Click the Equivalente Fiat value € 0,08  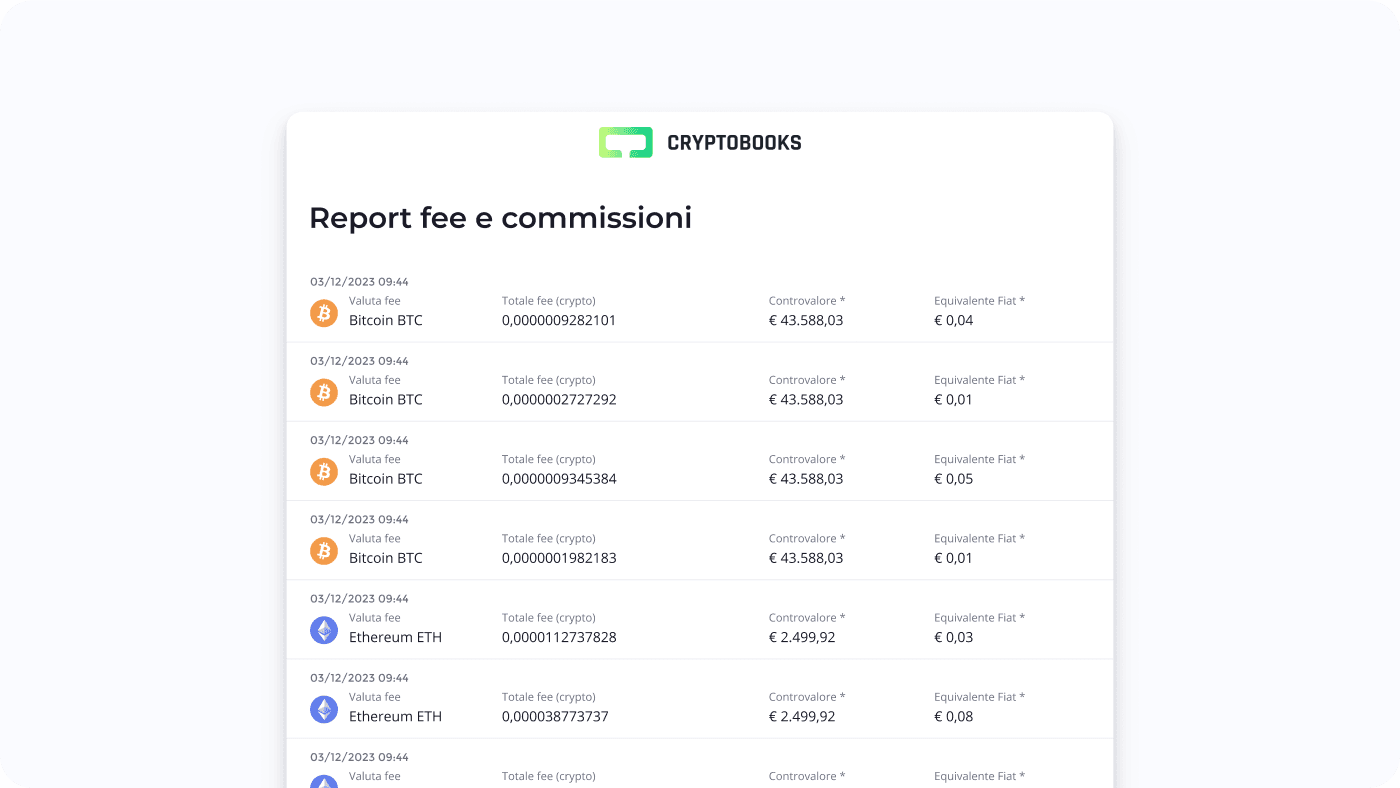point(953,717)
